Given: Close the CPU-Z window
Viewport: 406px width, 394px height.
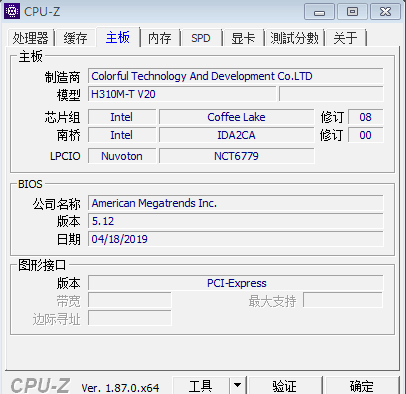Looking at the screenshot, I should pyautogui.click(x=385, y=12).
